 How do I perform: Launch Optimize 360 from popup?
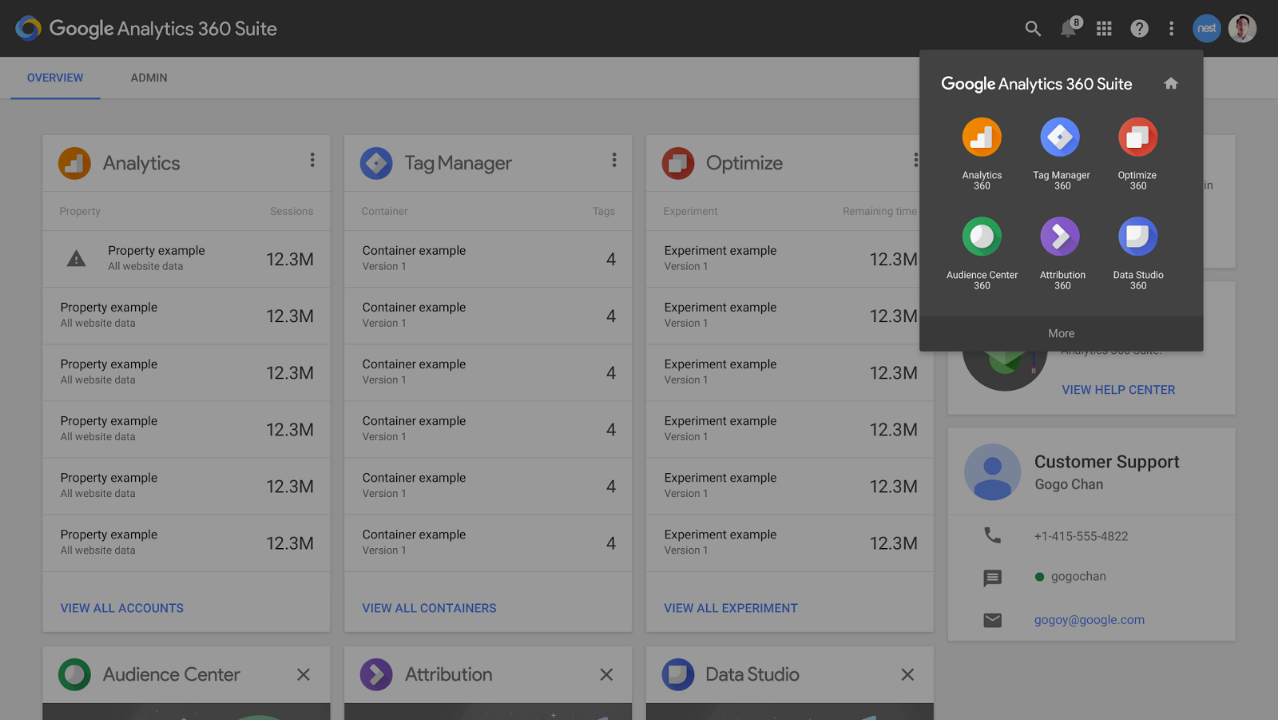pos(1138,153)
